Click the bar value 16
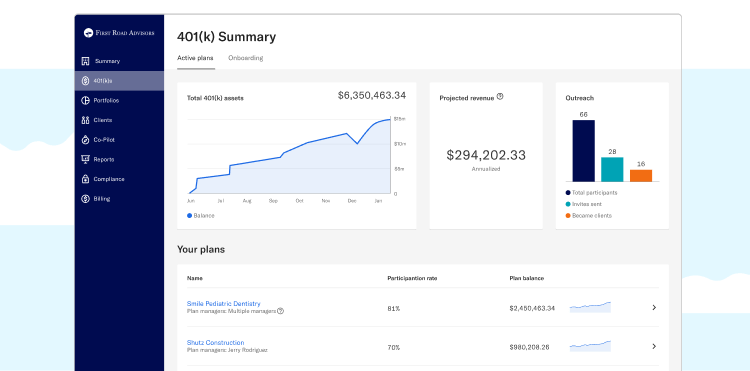Viewport: 750px width, 371px height. [641, 164]
